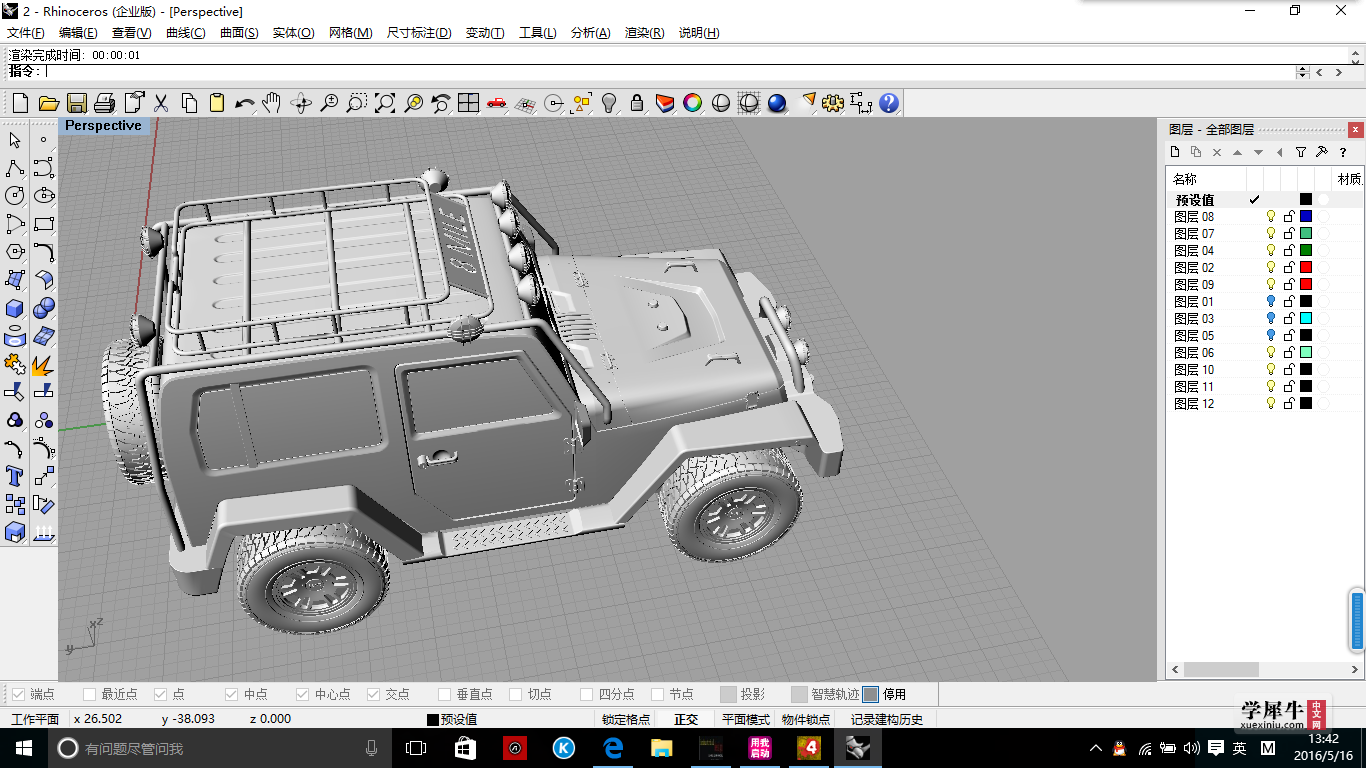The width and height of the screenshot is (1366, 768).
Task: Toggle the 端点 osnap checkbox
Action: [18, 694]
